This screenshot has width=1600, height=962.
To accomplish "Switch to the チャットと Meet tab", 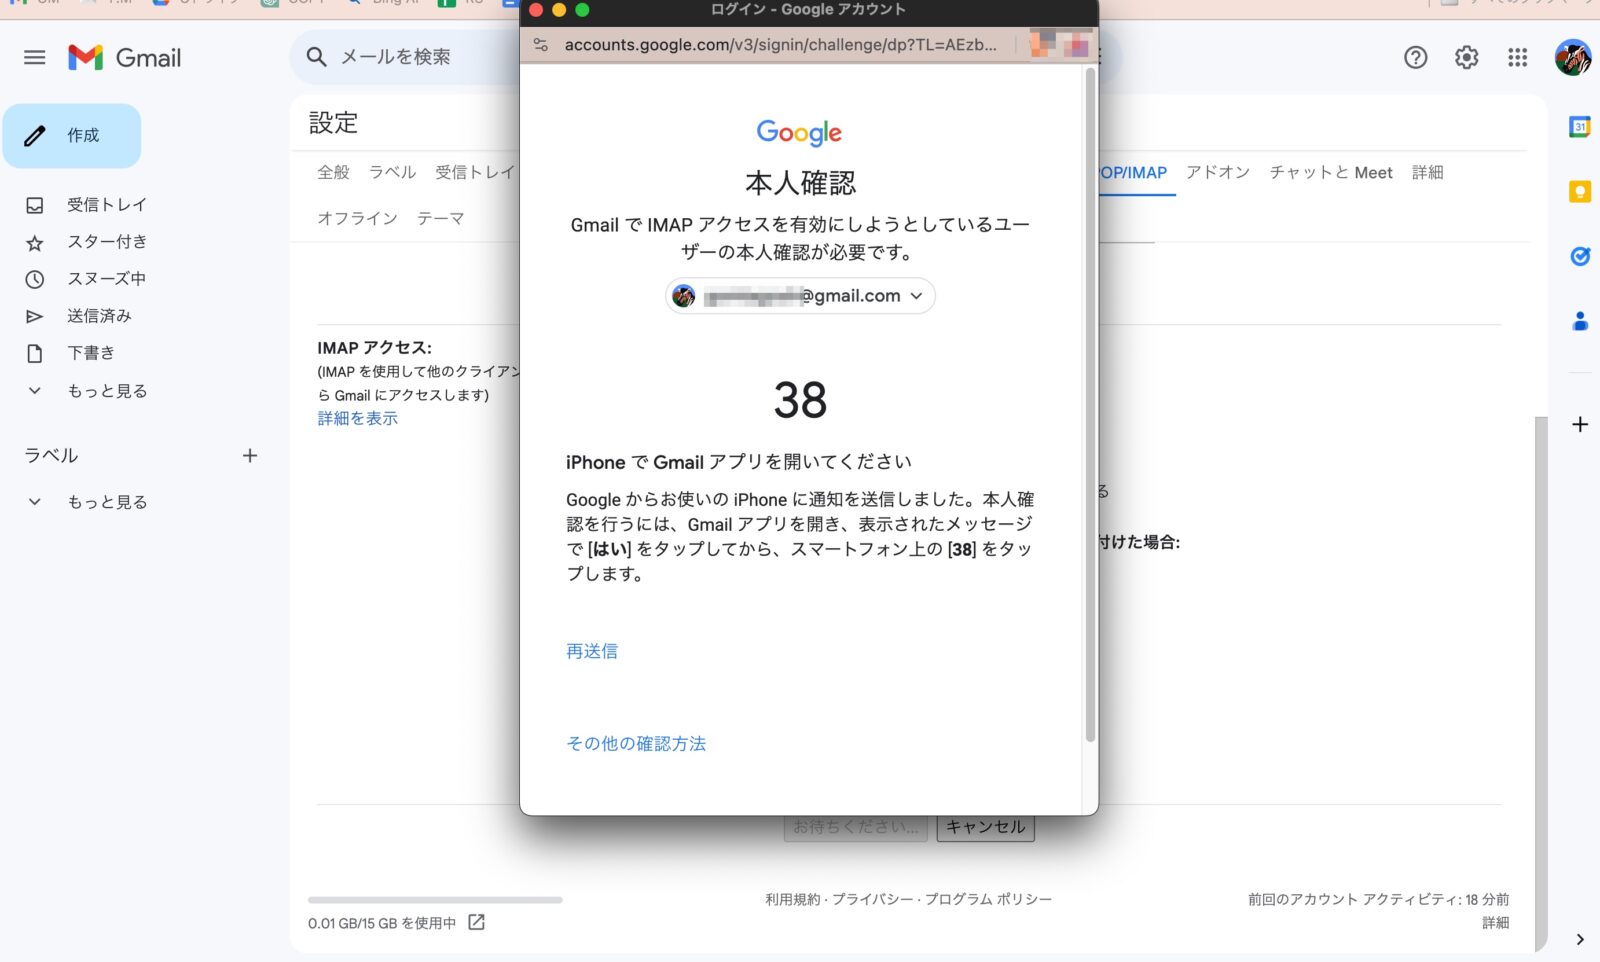I will pos(1331,172).
